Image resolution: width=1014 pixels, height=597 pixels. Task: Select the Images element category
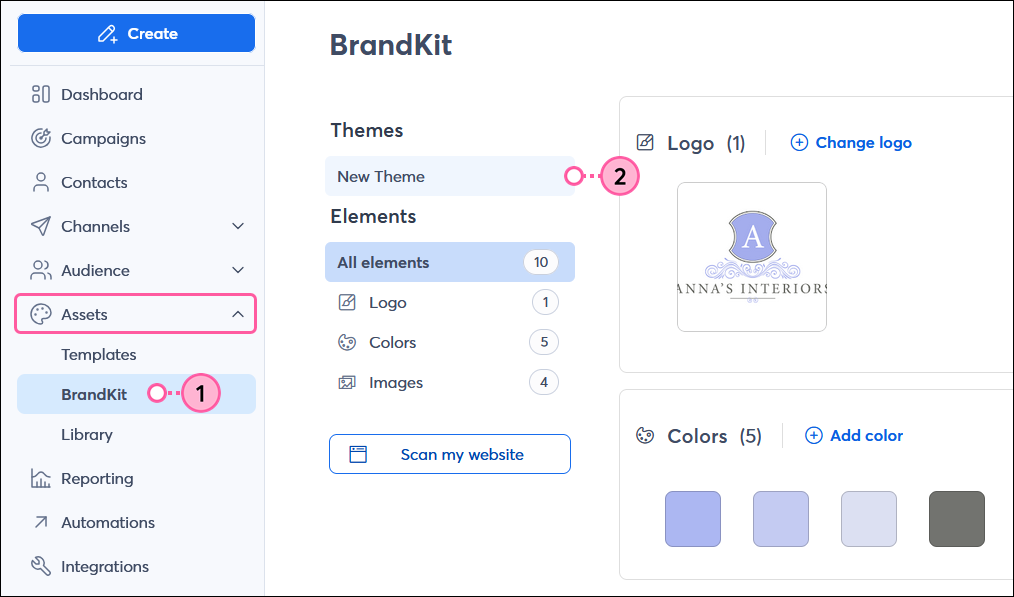395,382
